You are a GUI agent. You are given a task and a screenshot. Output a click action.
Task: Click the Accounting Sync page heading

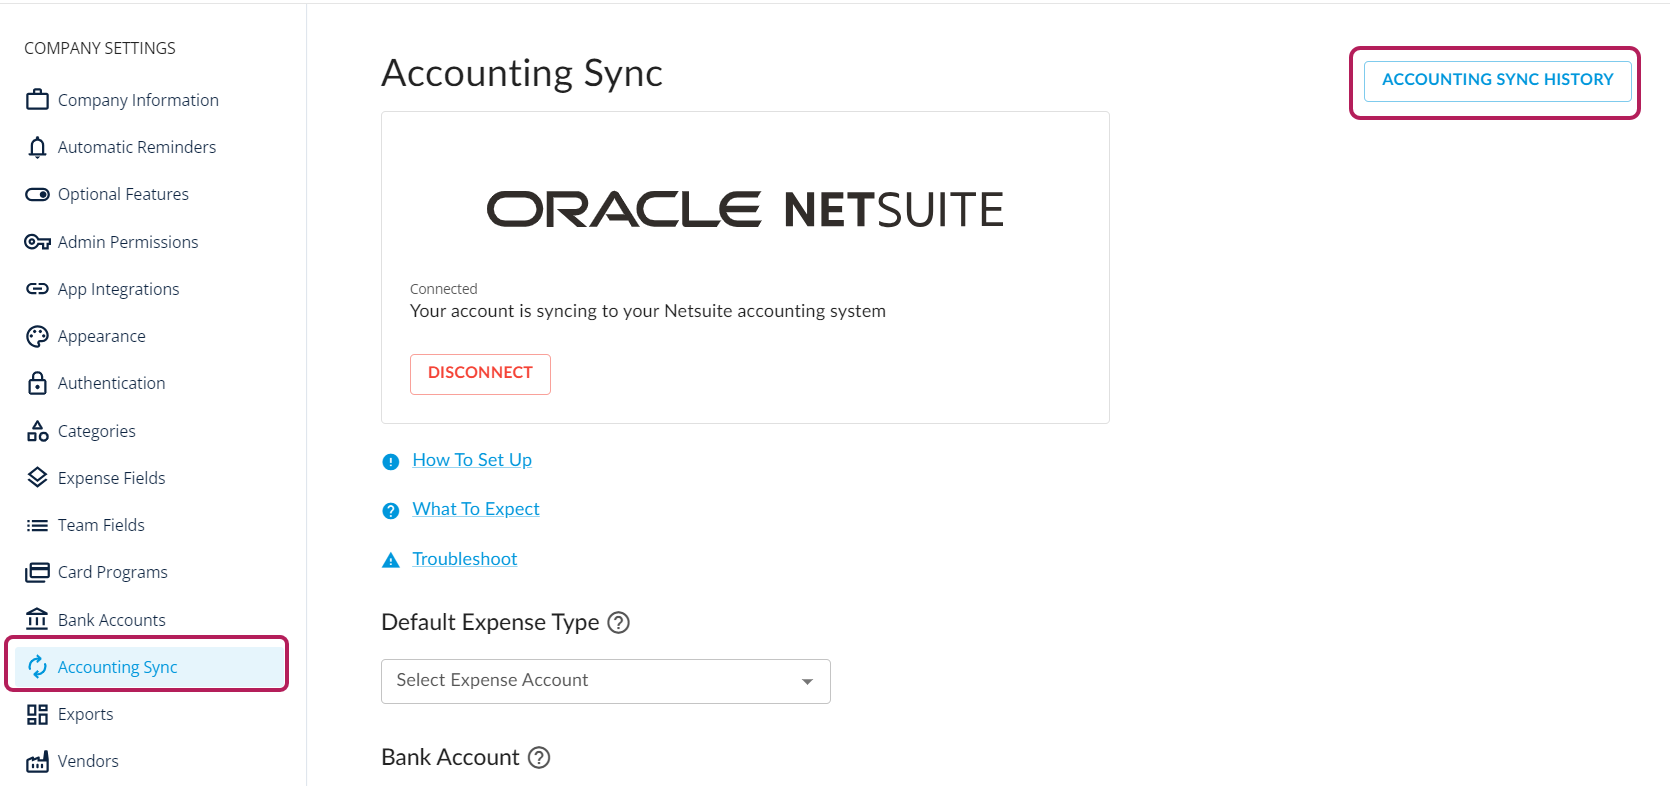(522, 73)
